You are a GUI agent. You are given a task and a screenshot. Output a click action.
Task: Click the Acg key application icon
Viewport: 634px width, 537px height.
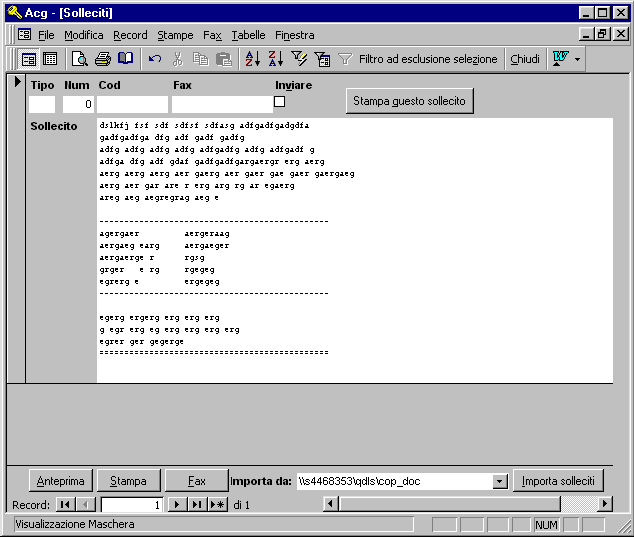(15, 13)
